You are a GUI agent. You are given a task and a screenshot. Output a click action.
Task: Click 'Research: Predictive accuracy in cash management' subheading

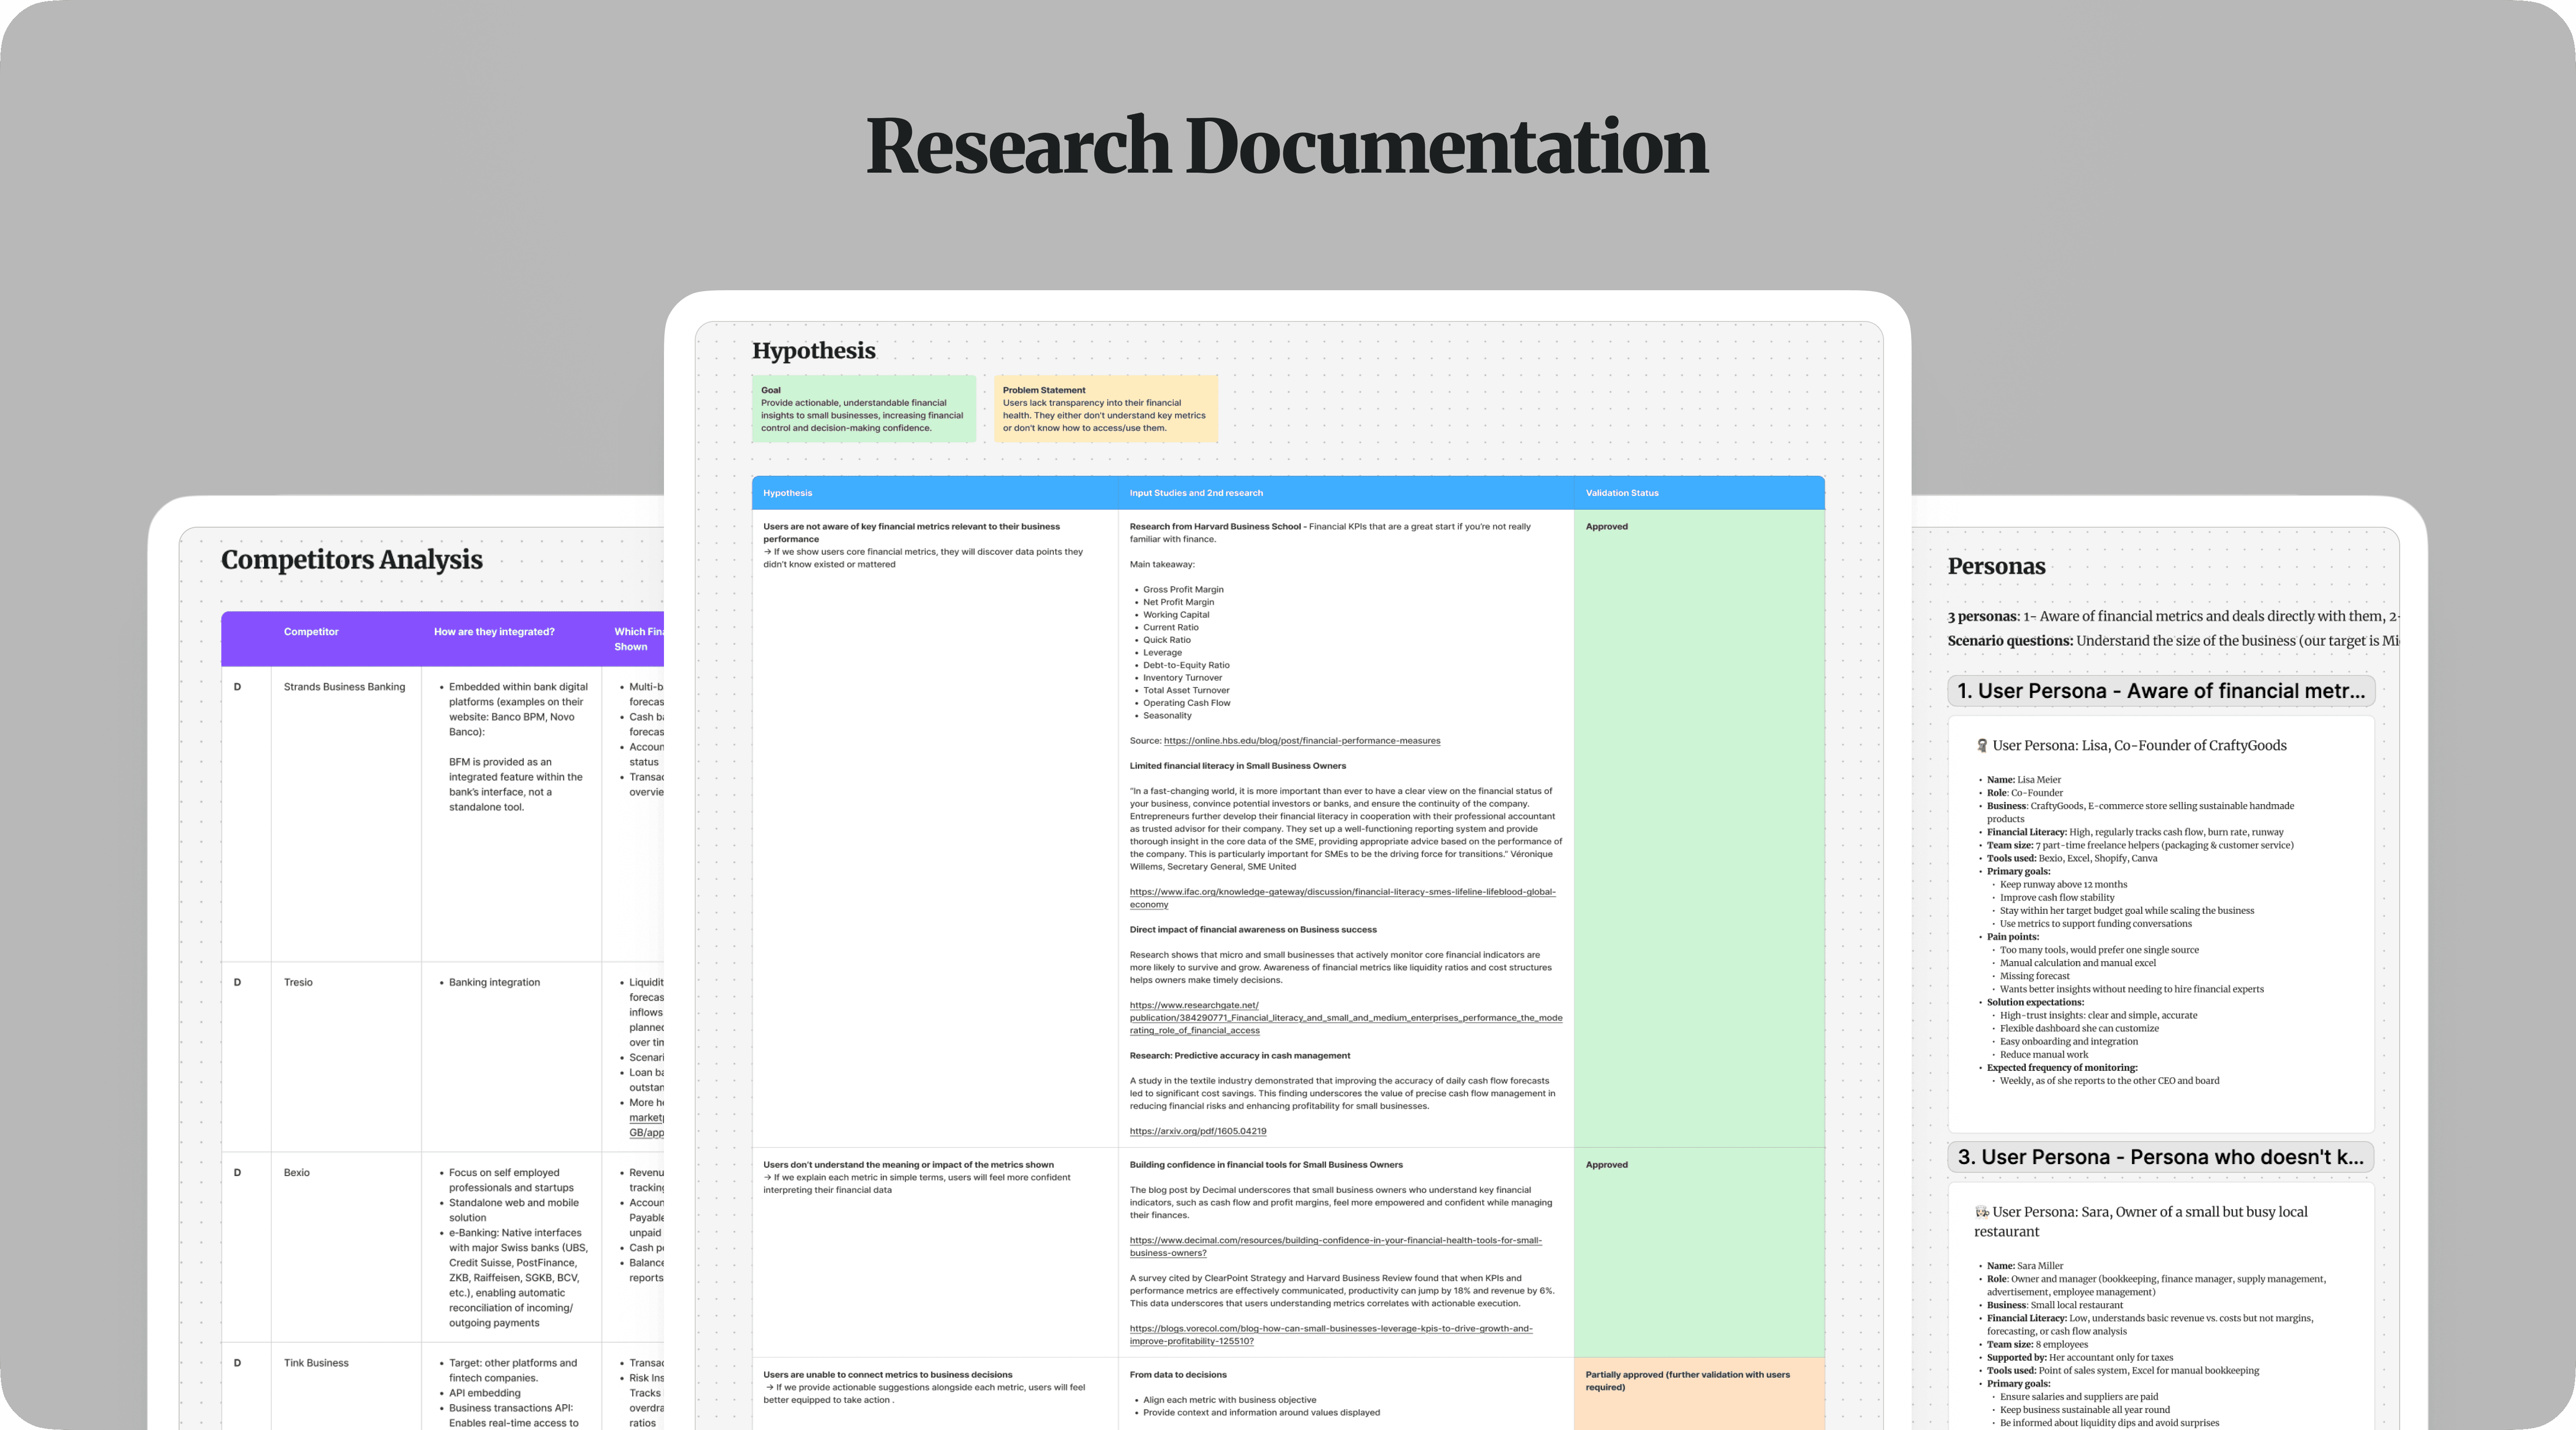[x=1239, y=1056]
